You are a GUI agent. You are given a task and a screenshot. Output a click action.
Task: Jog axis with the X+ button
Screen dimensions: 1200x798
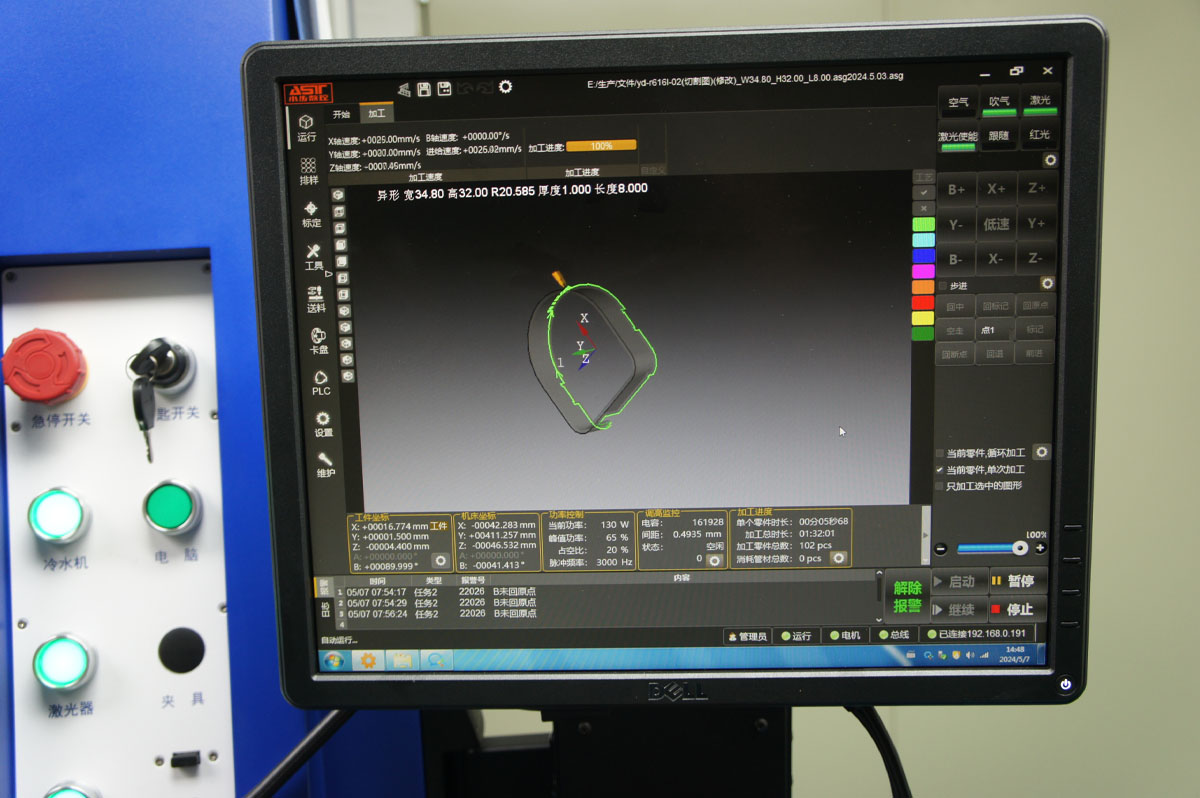996,189
